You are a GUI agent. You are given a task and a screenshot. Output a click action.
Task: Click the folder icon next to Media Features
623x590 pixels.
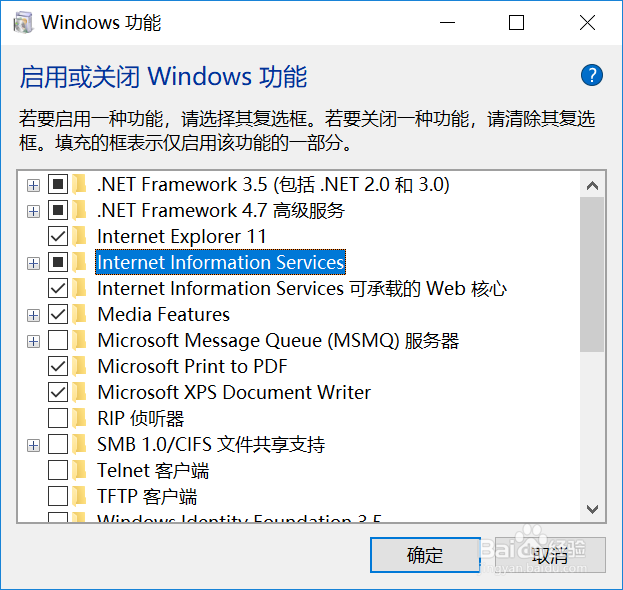80,314
